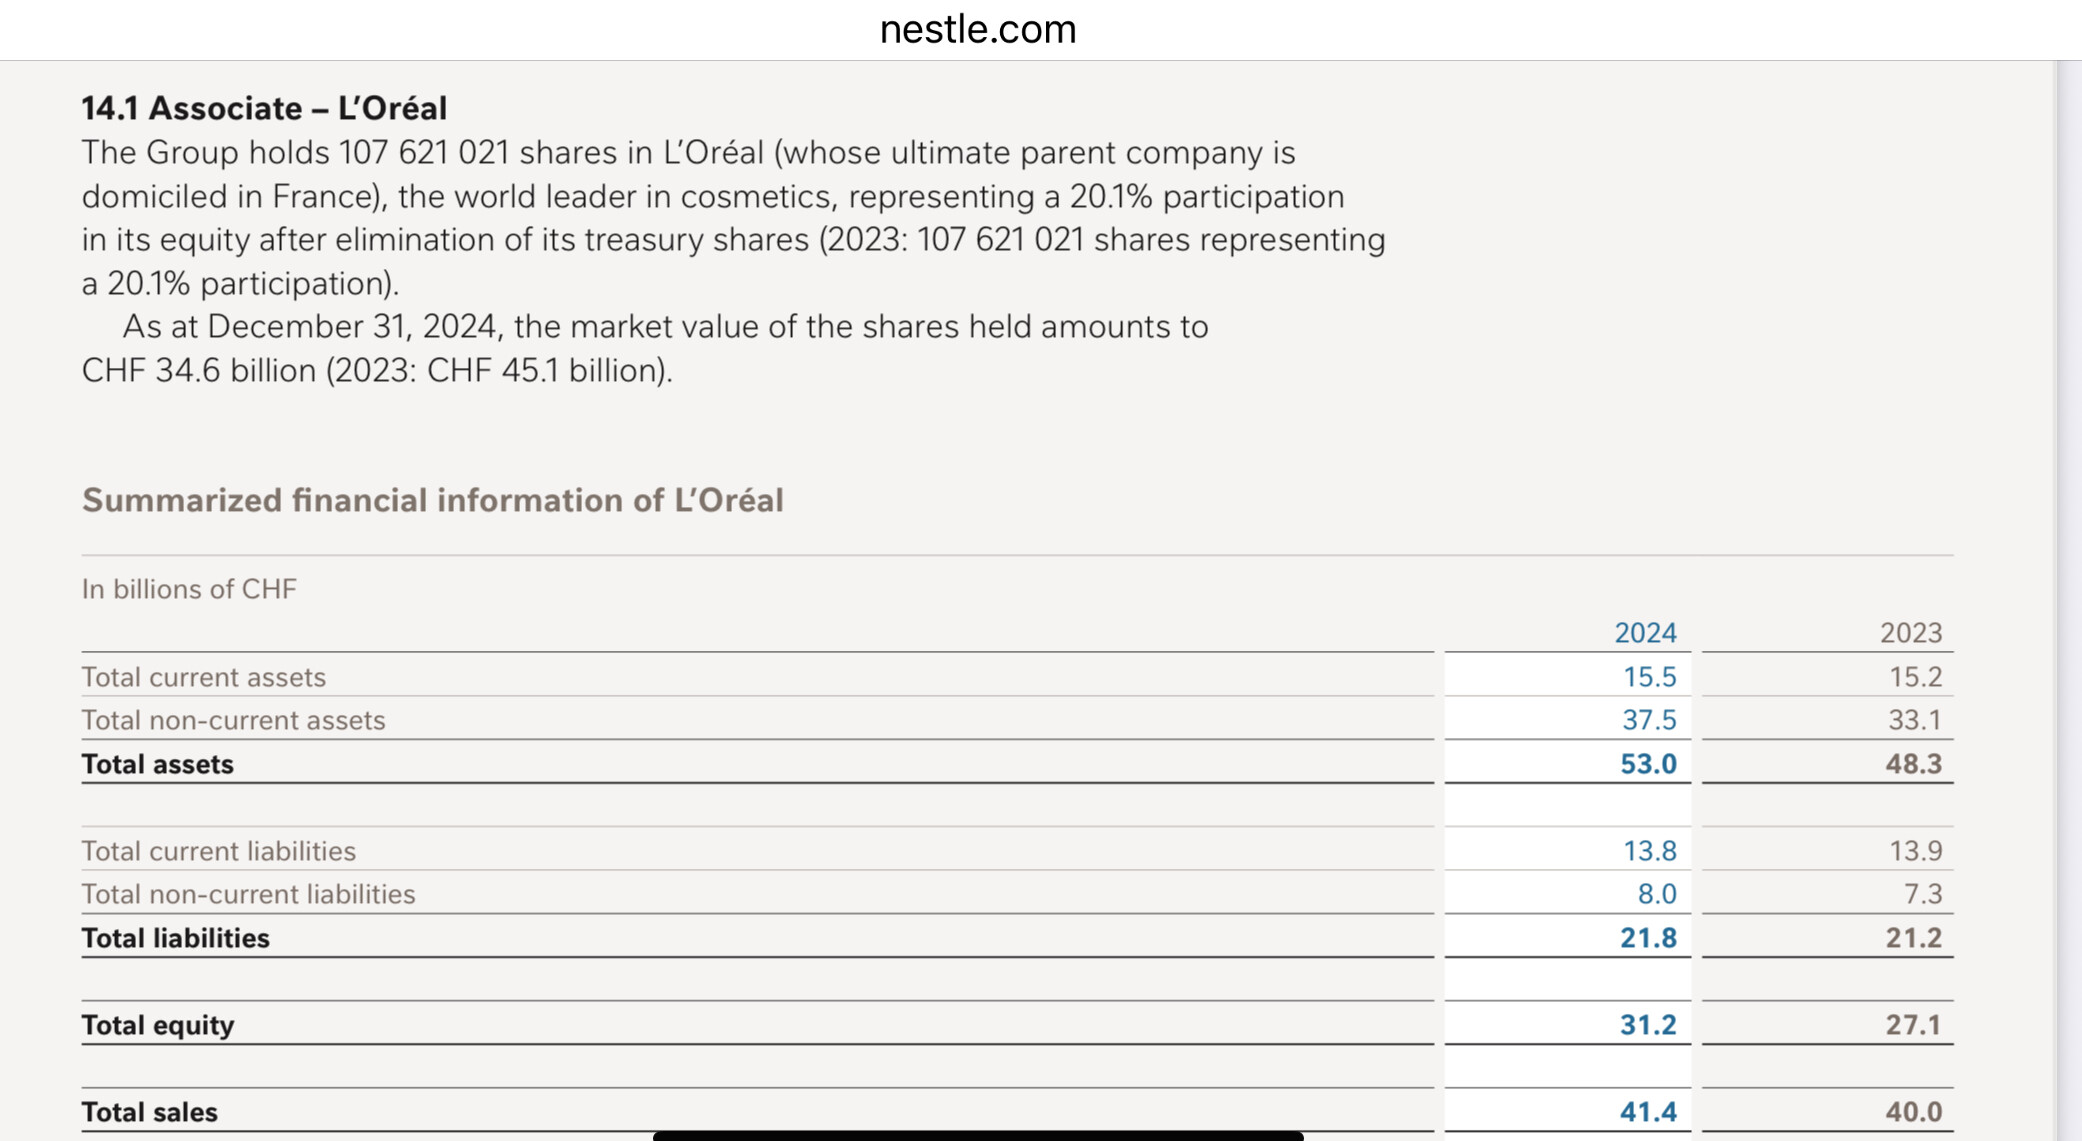
Task: Select the 53.0 total assets value
Action: (1647, 764)
